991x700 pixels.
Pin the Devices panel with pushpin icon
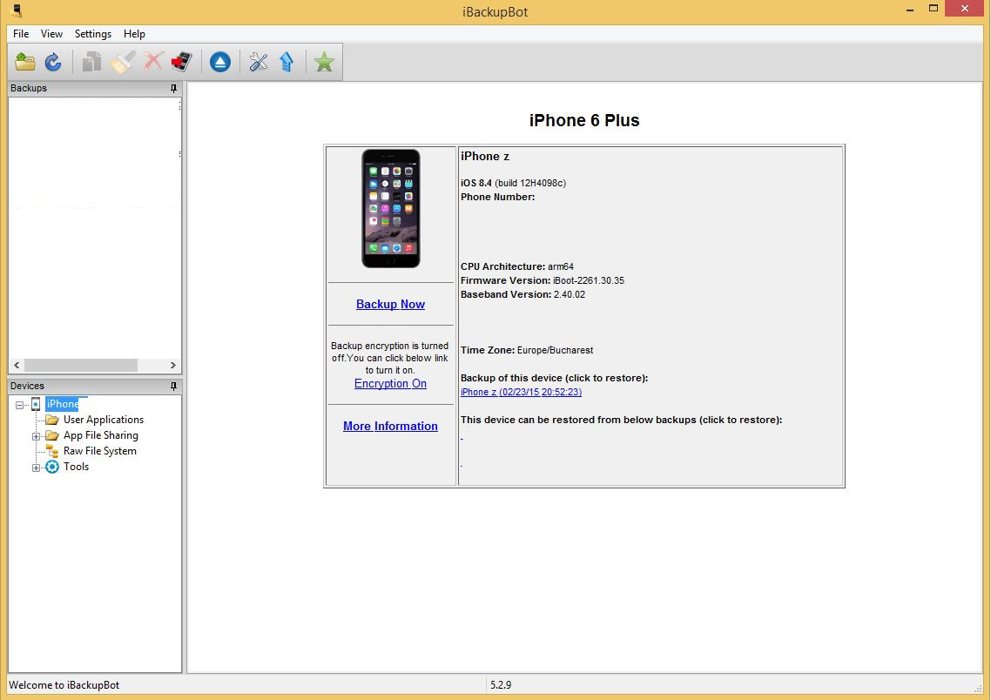(x=174, y=385)
